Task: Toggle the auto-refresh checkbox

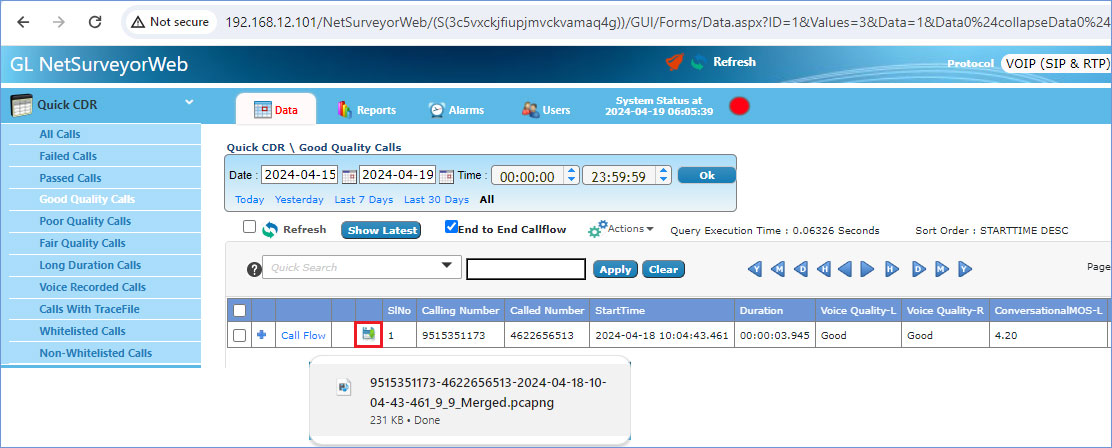Action: point(249,227)
